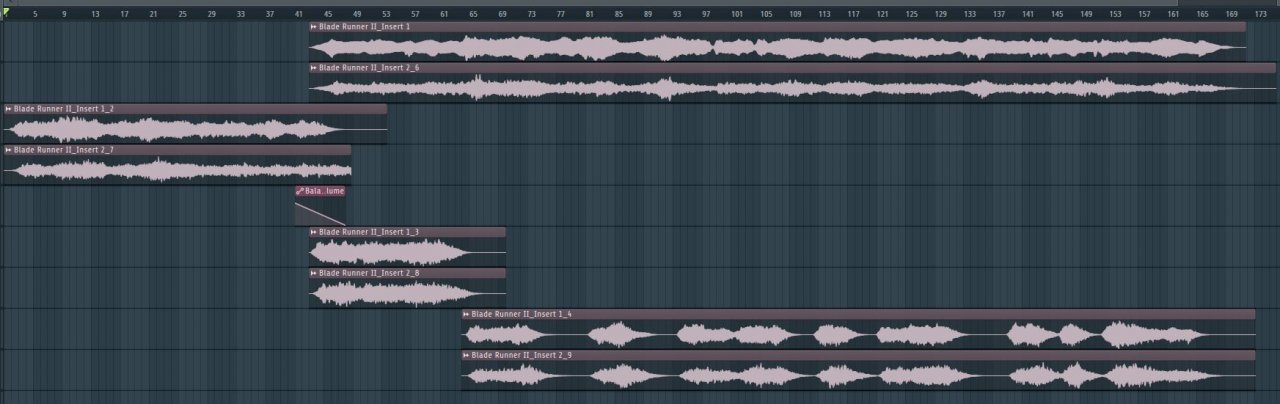
Task: Jump to bar 125 on the timeline ruler
Action: [x=912, y=14]
